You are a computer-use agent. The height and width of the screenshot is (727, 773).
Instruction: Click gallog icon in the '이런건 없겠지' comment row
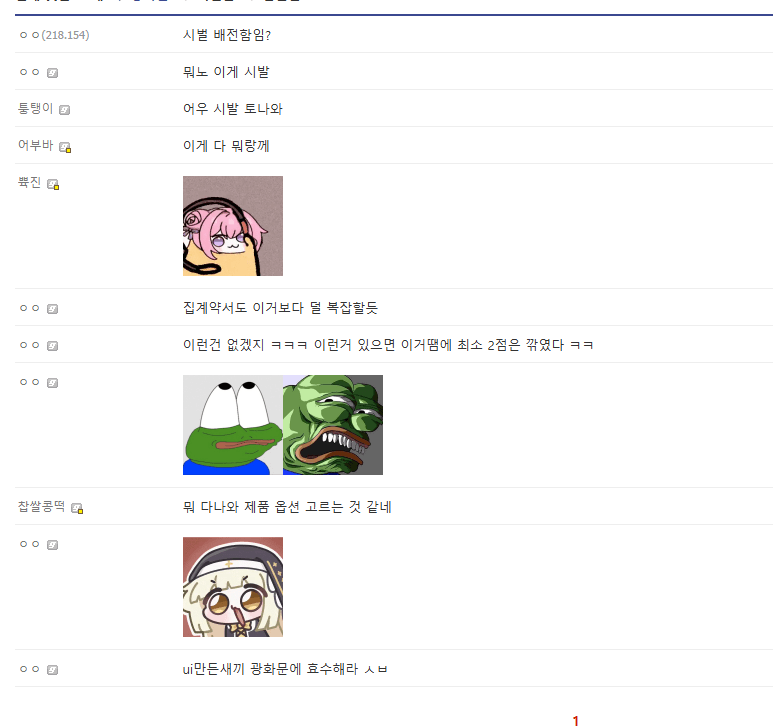point(53,346)
